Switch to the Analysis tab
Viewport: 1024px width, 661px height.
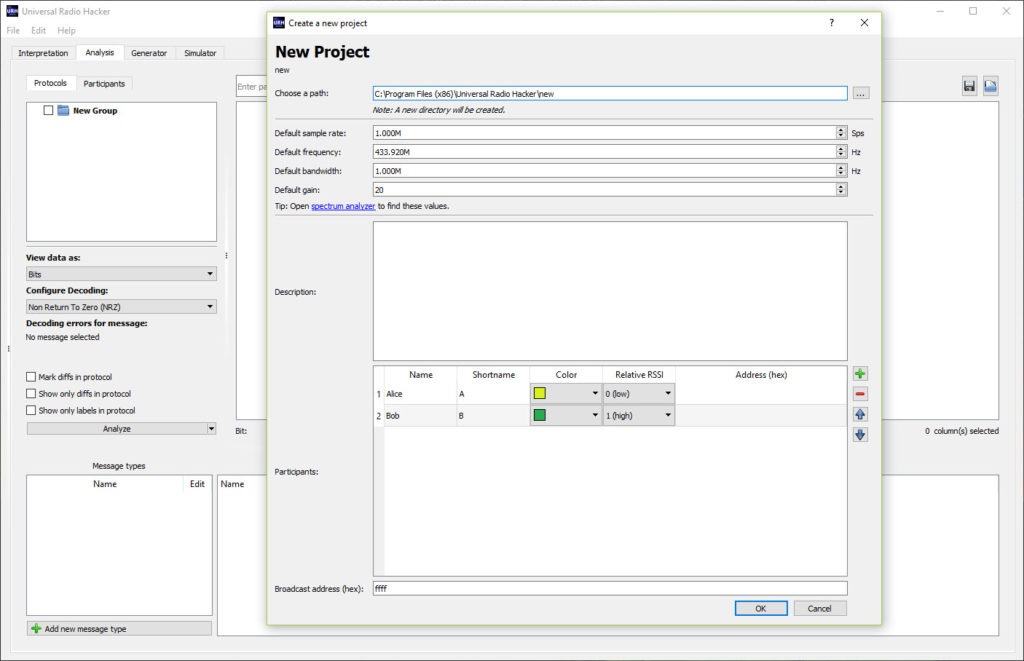(99, 52)
